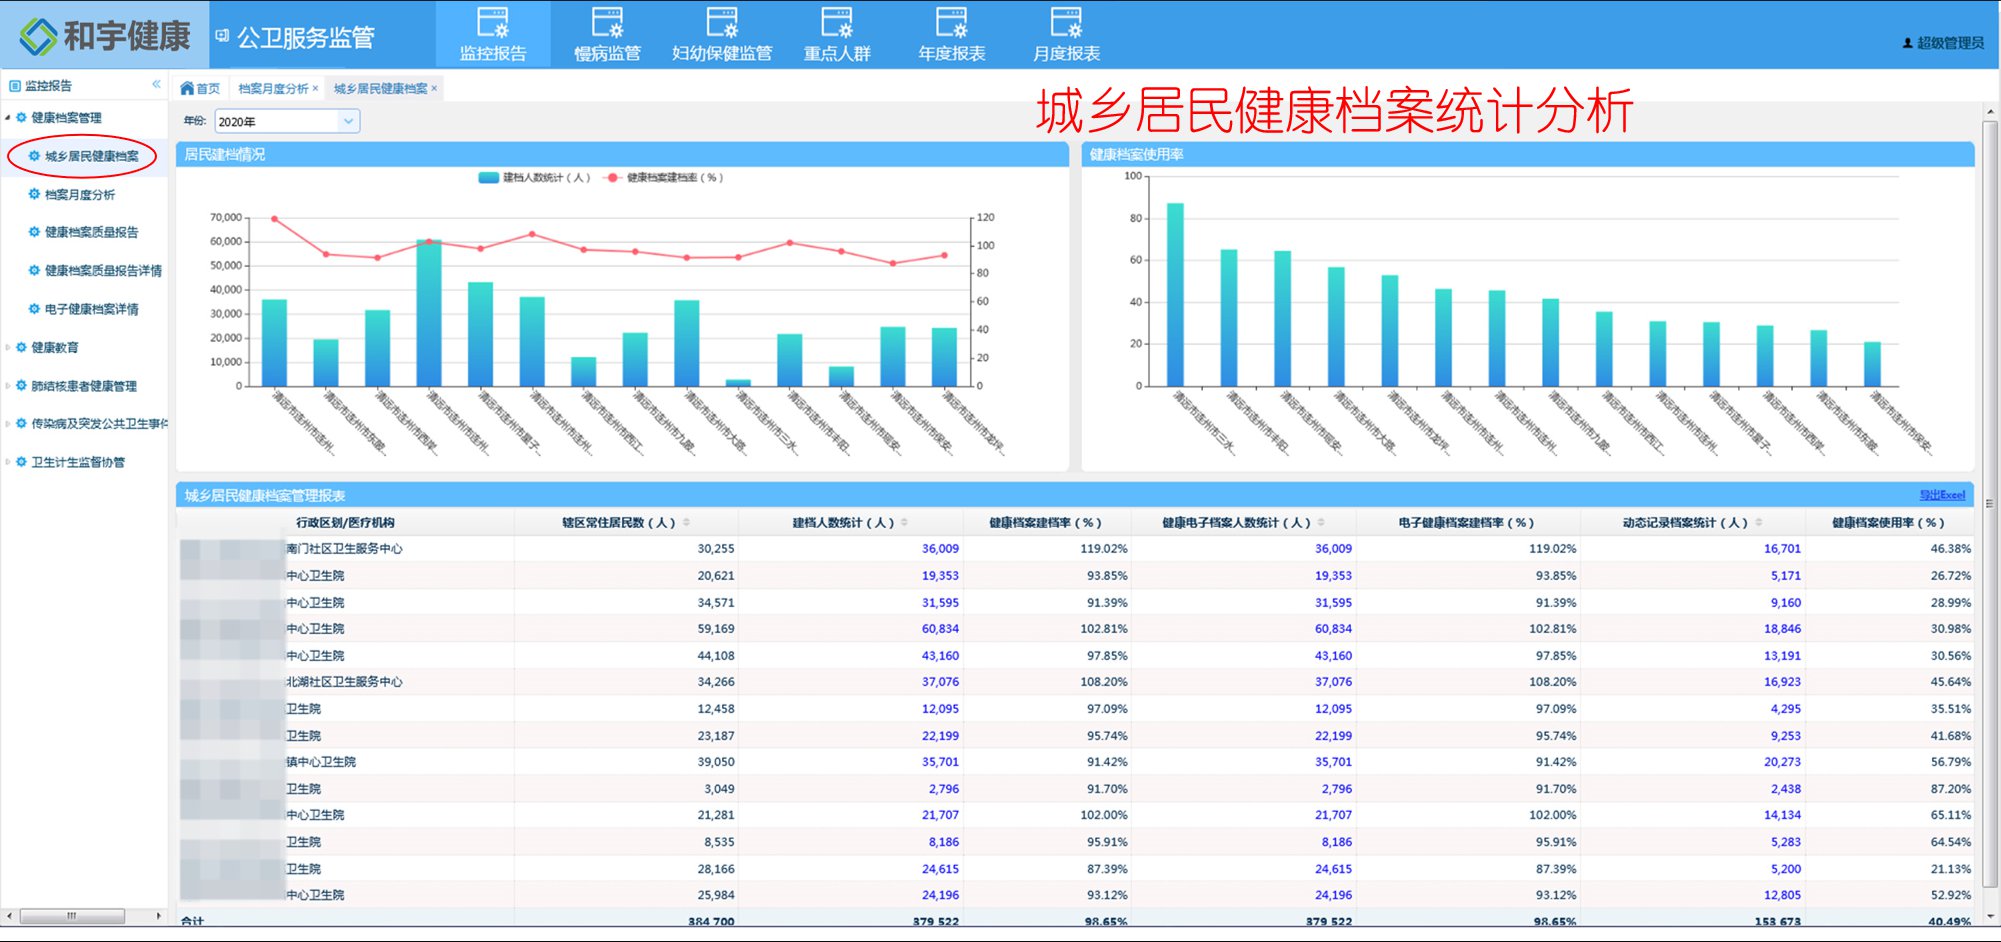
Task: Click the gear icon beside 档案月度分析
Action: (34, 195)
